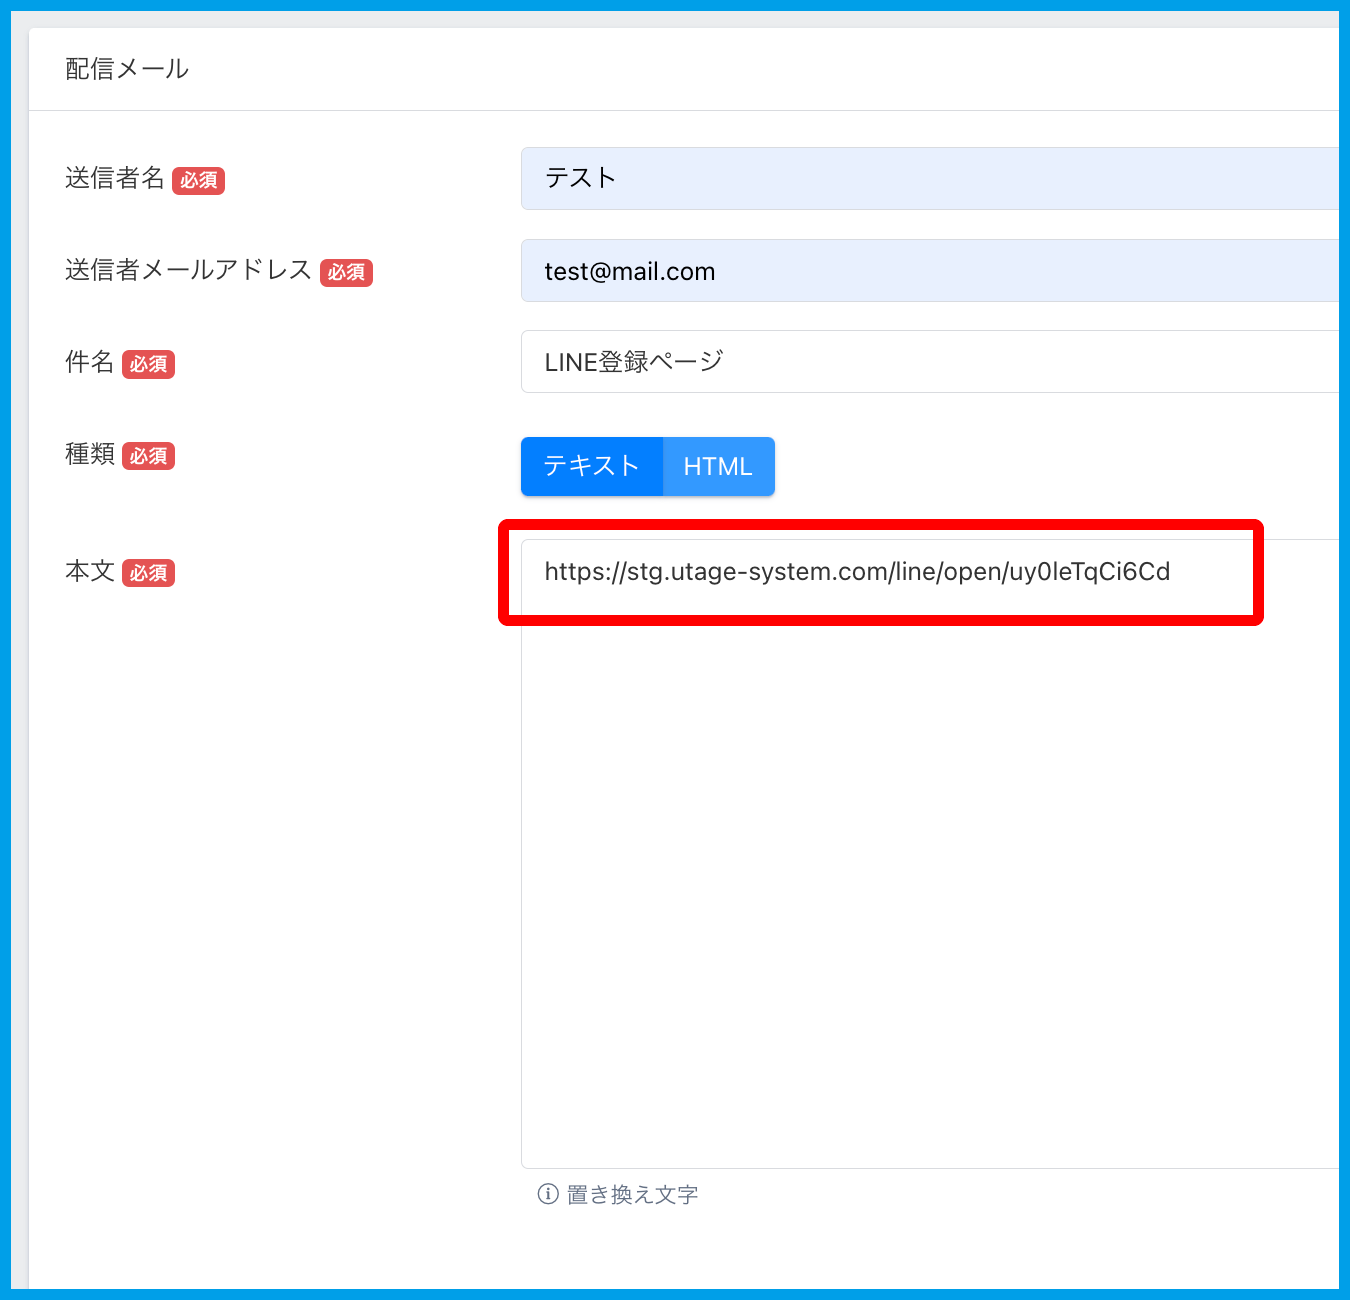Click the 必須 badge next to 送信者名
Viewport: 1350px width, 1300px height.
coord(198,181)
